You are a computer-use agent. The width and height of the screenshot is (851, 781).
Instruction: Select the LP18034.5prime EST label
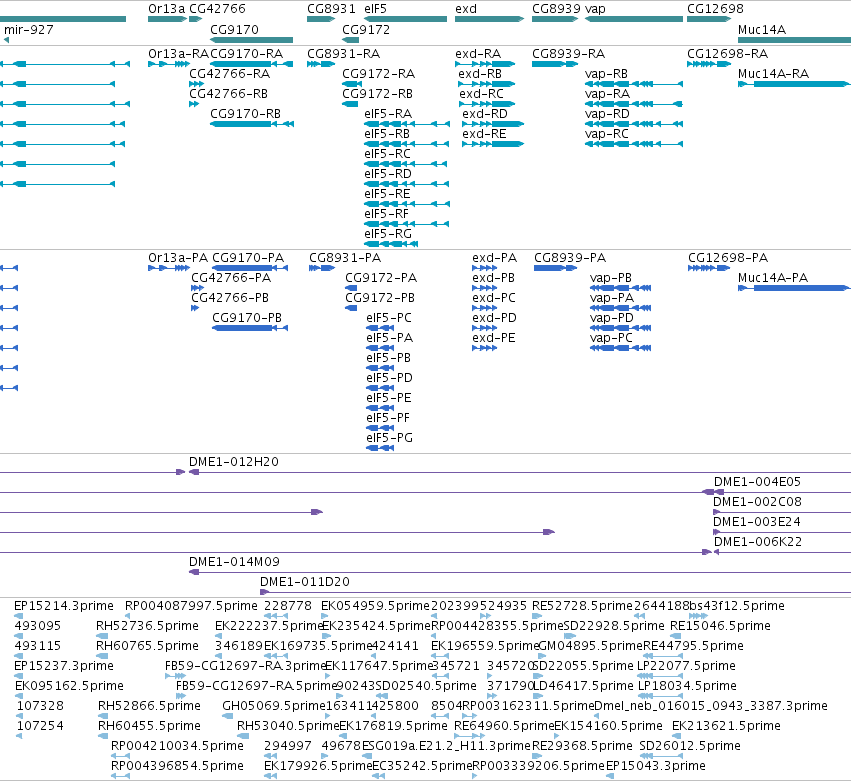click(x=687, y=686)
